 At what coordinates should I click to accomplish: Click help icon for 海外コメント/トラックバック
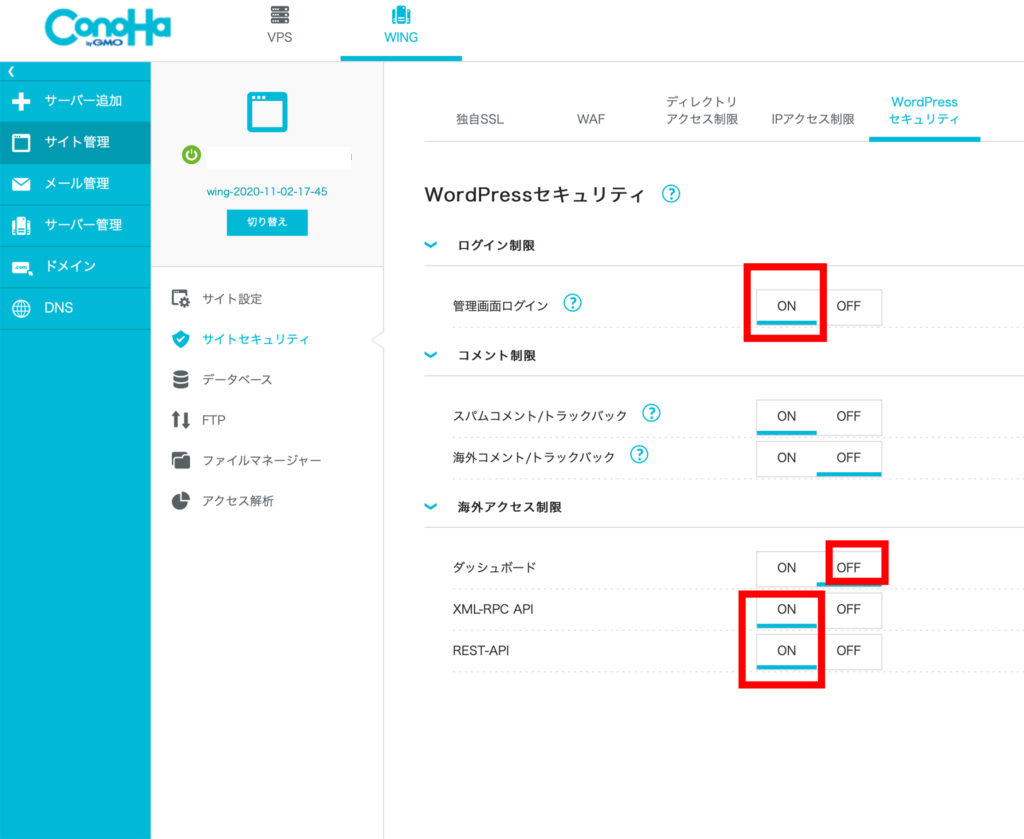639,454
